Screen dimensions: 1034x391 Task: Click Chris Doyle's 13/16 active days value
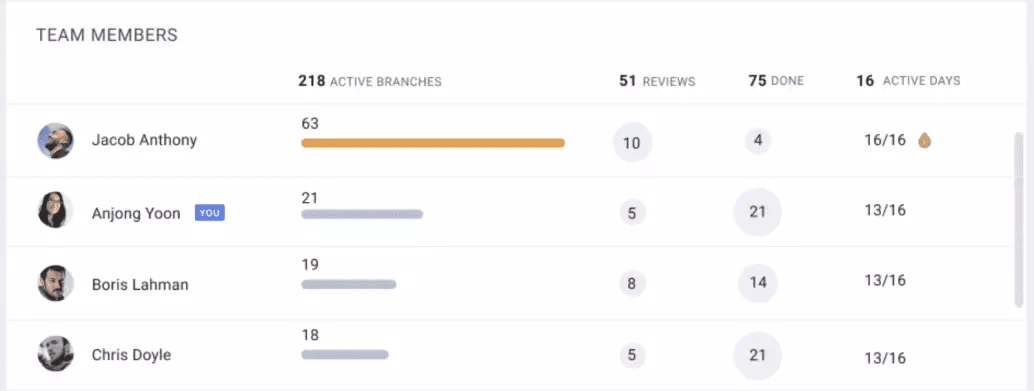pyautogui.click(x=885, y=359)
